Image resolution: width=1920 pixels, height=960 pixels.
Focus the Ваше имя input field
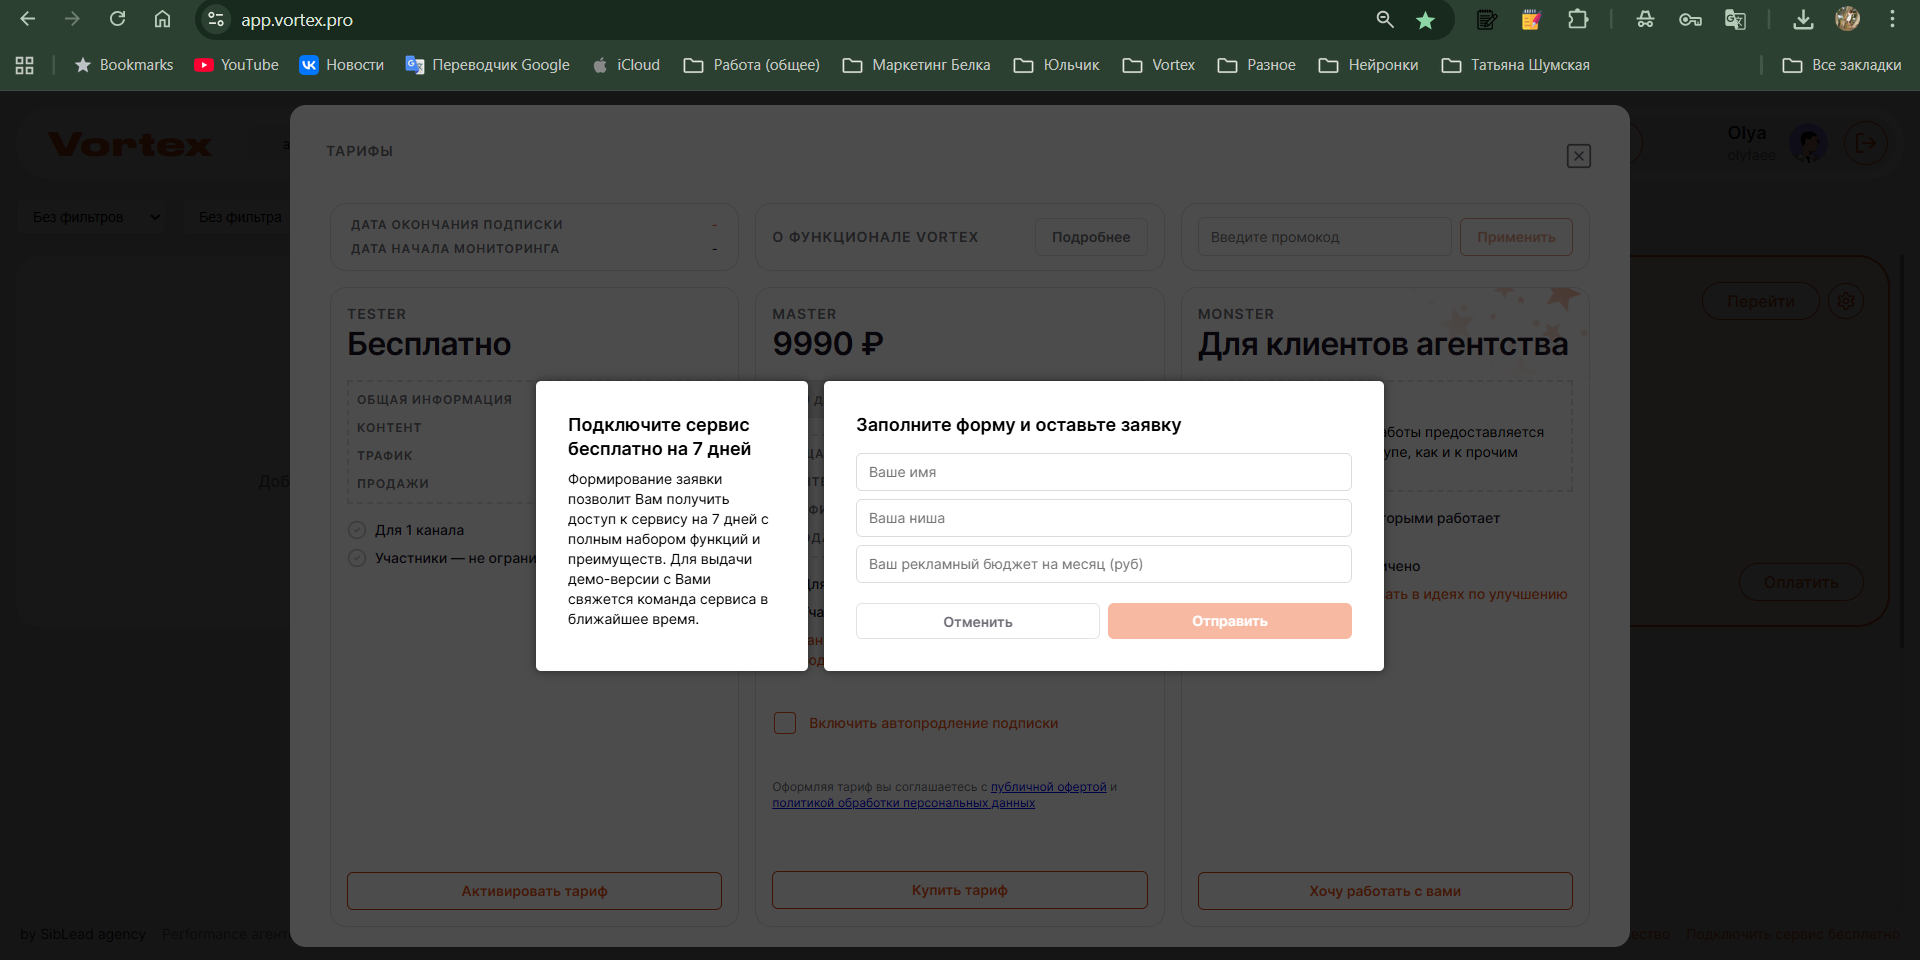[1103, 472]
